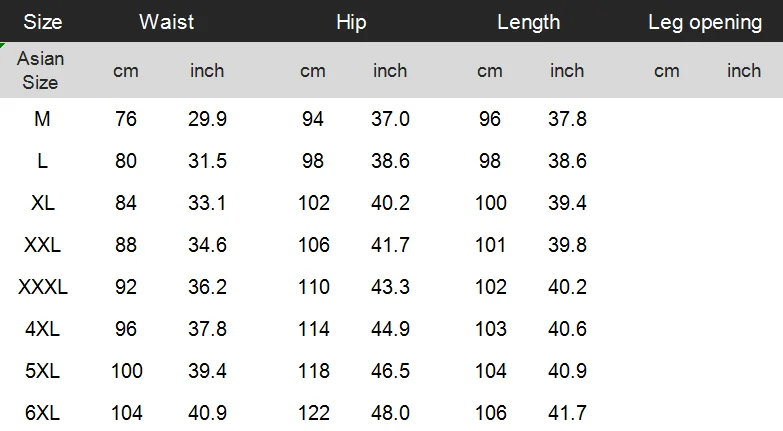Click the 6XL size row label
This screenshot has width=783, height=431.
pyautogui.click(x=42, y=413)
